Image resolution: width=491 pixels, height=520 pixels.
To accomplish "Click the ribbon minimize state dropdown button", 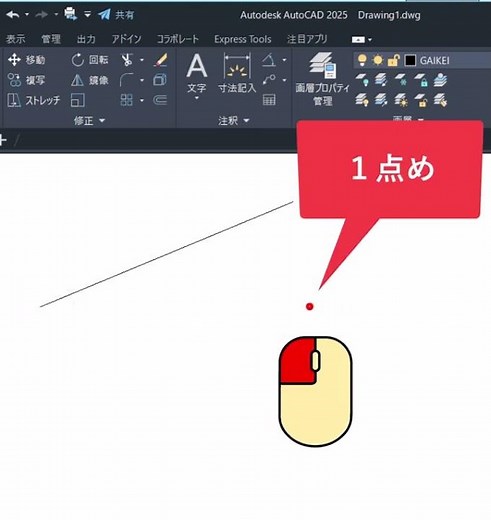I will click(x=362, y=40).
